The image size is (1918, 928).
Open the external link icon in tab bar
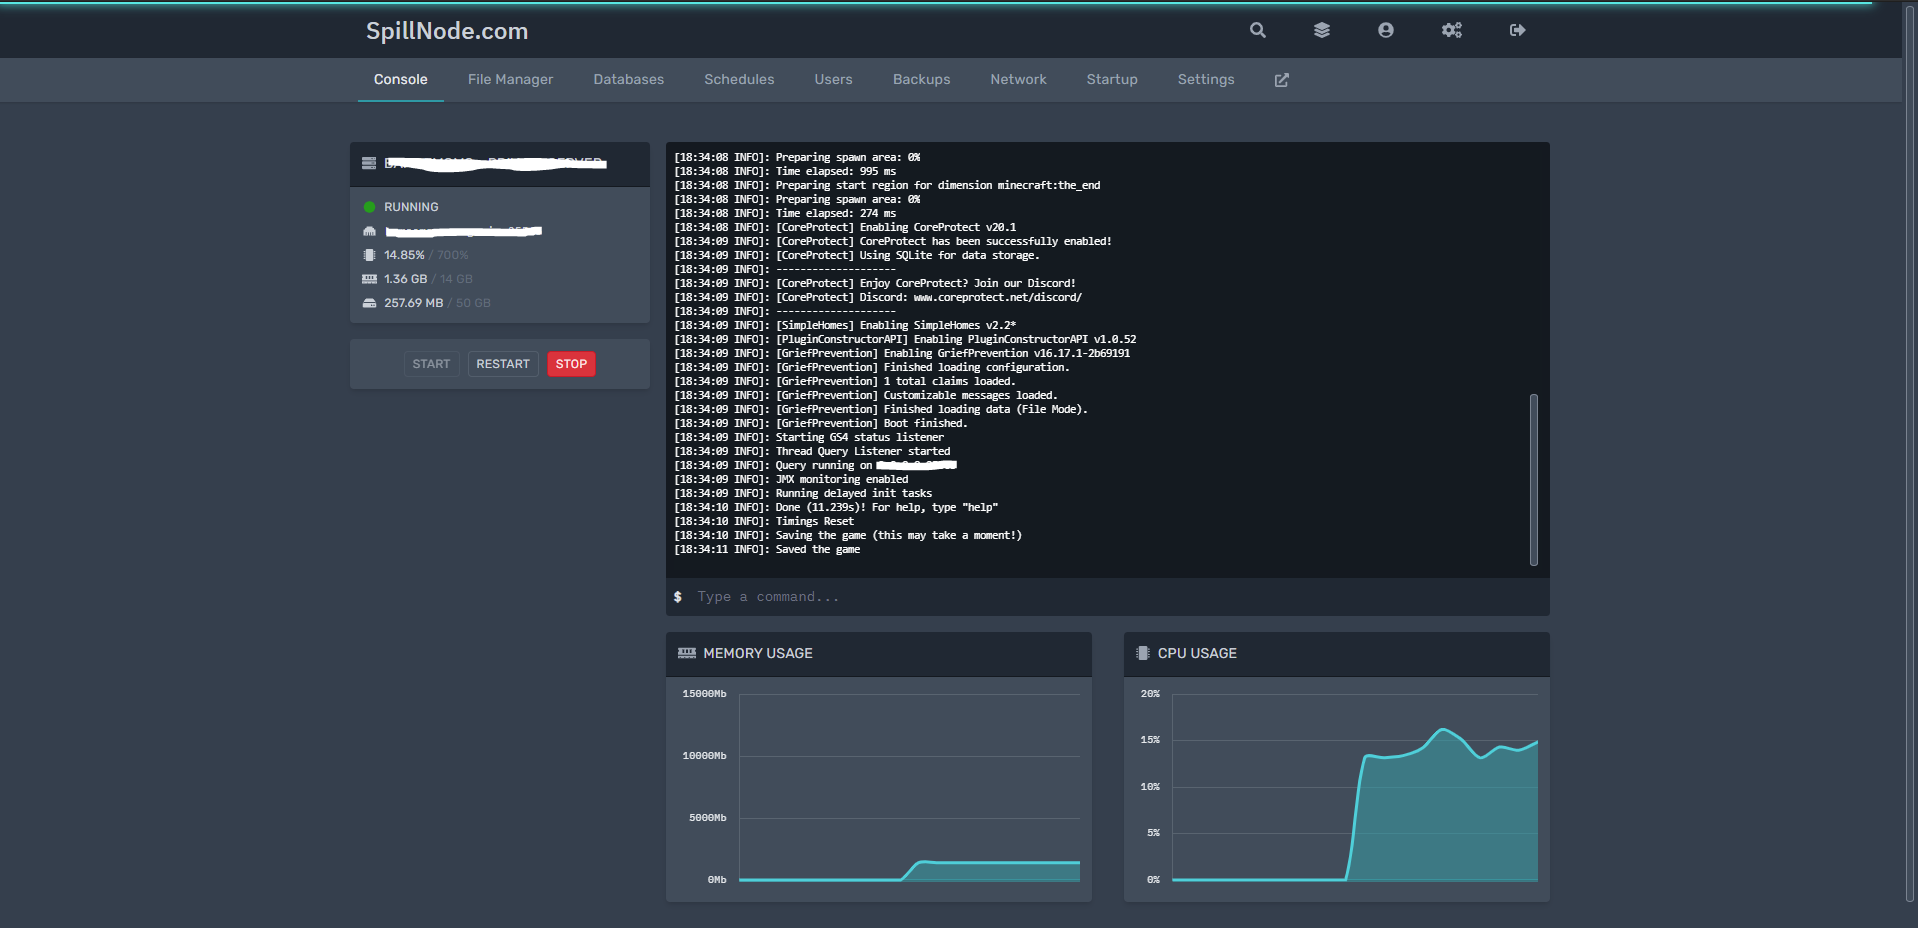pyautogui.click(x=1281, y=80)
